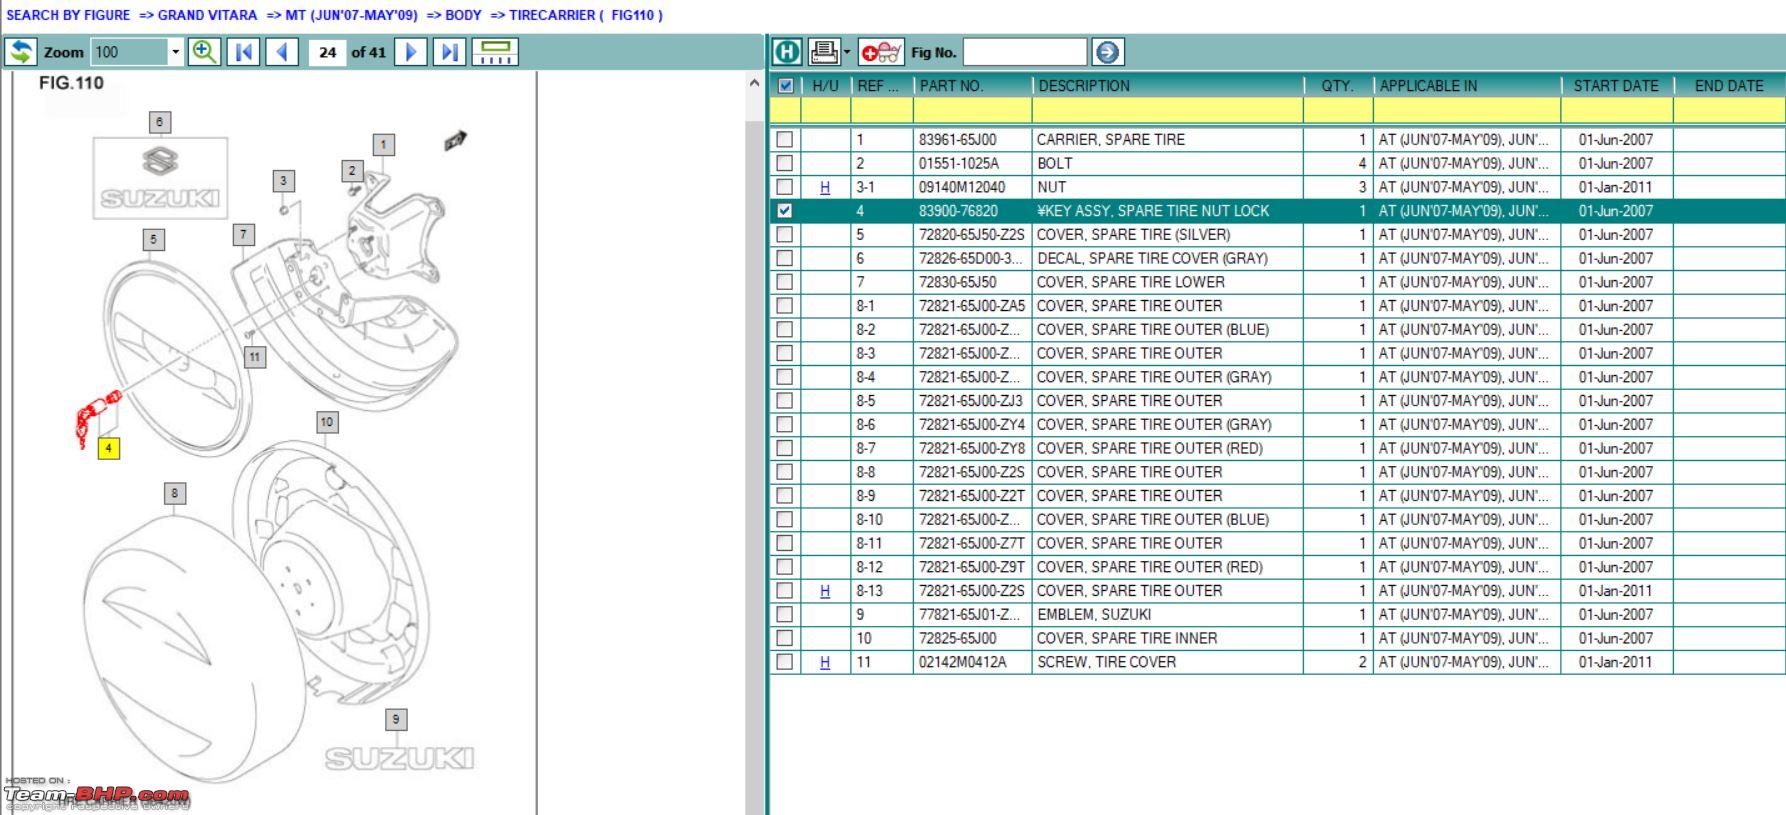
Task: Open the H link for row 8-13
Action: pos(825,591)
